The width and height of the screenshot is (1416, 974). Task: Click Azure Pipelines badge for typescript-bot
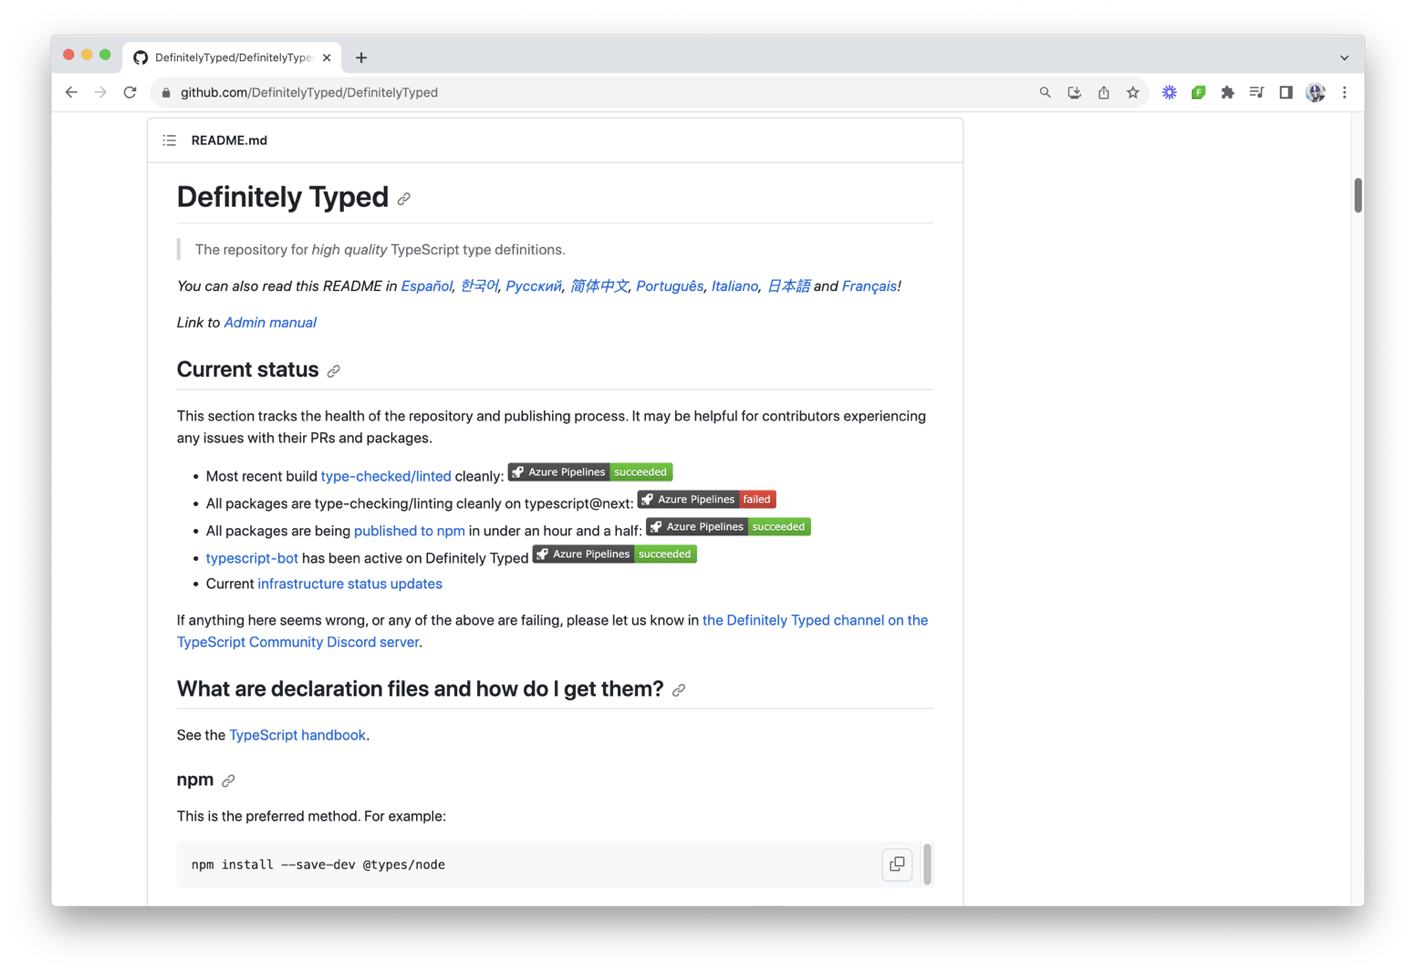[x=615, y=554]
